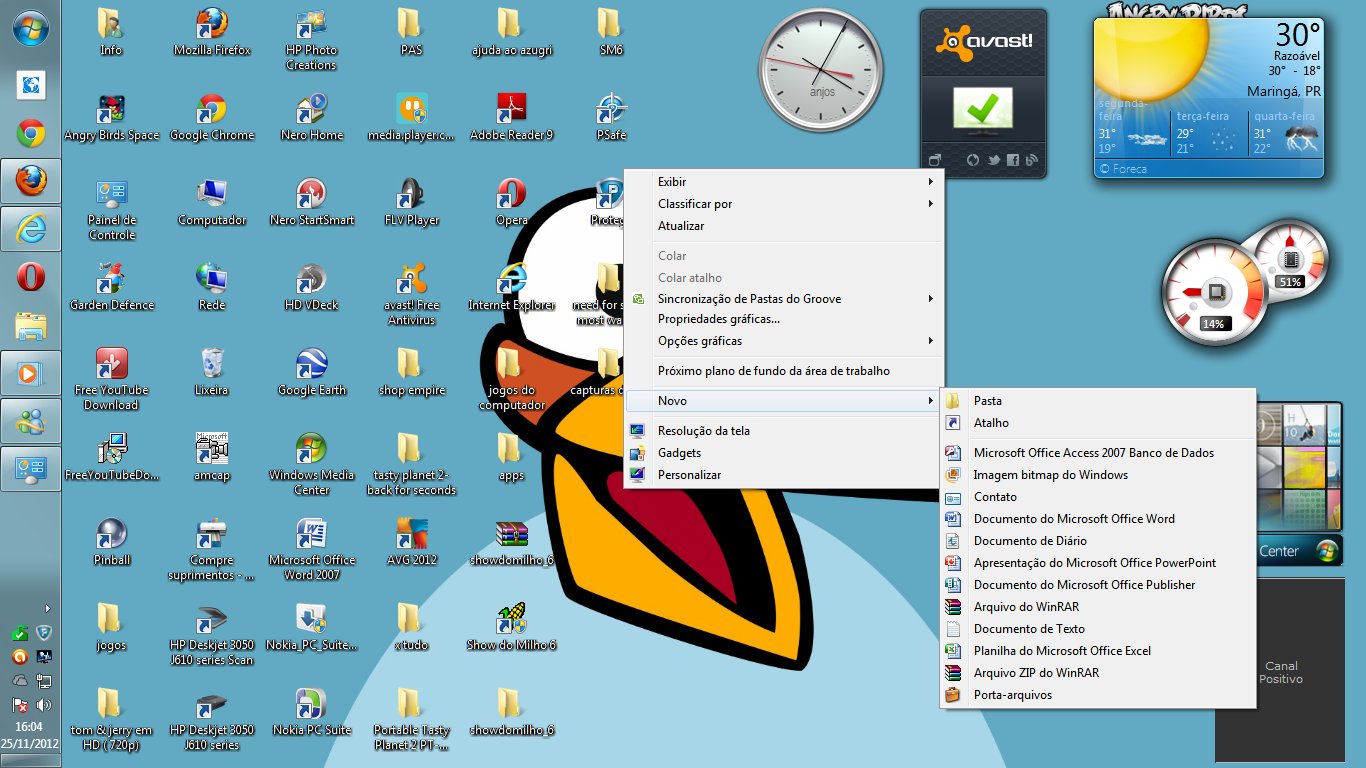The image size is (1366, 768).
Task: Open the Computador desktop icon
Action: (x=212, y=202)
